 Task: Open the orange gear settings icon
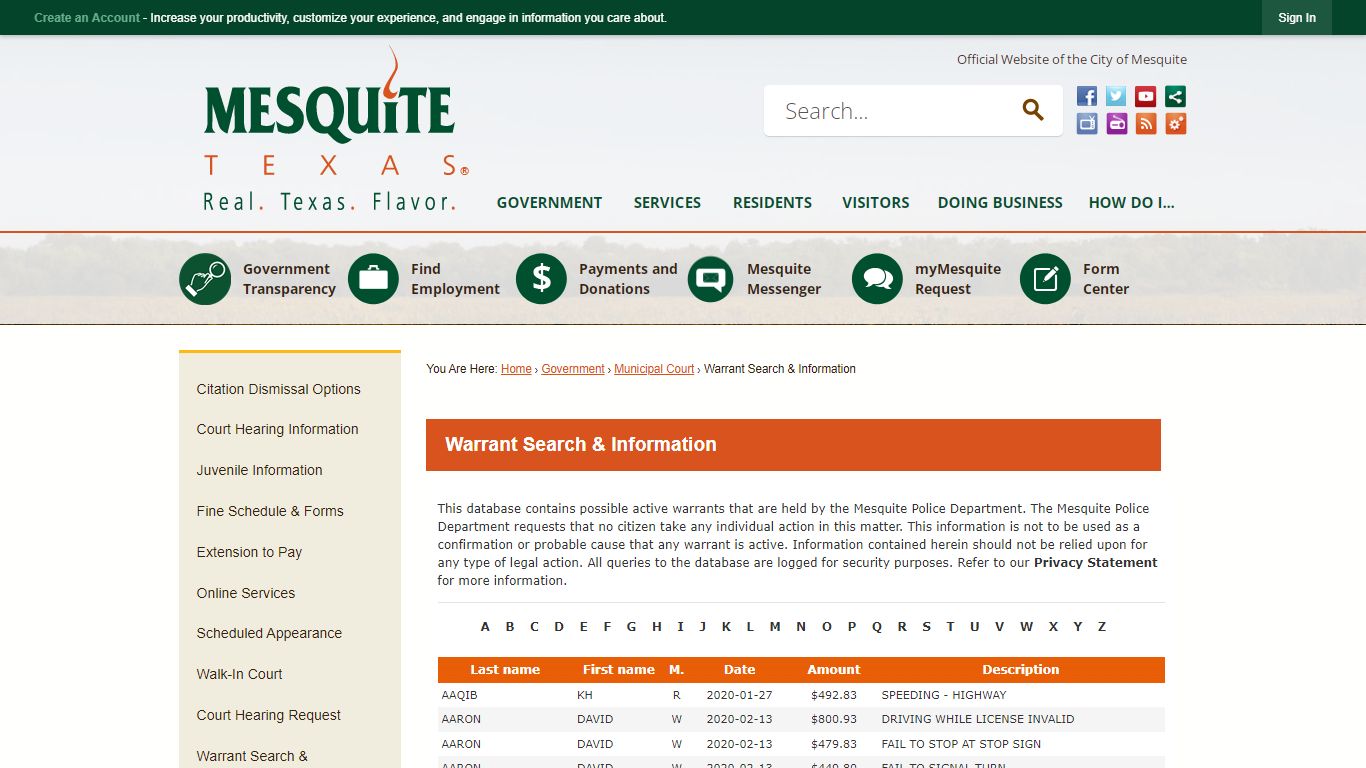pyautogui.click(x=1176, y=123)
